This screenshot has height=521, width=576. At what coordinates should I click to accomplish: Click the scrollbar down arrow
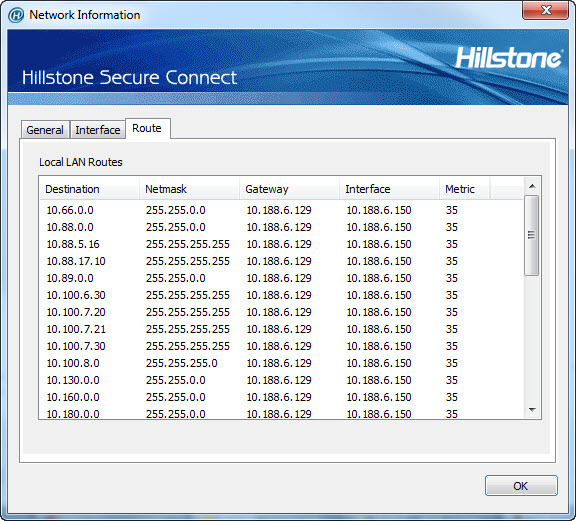tap(532, 409)
